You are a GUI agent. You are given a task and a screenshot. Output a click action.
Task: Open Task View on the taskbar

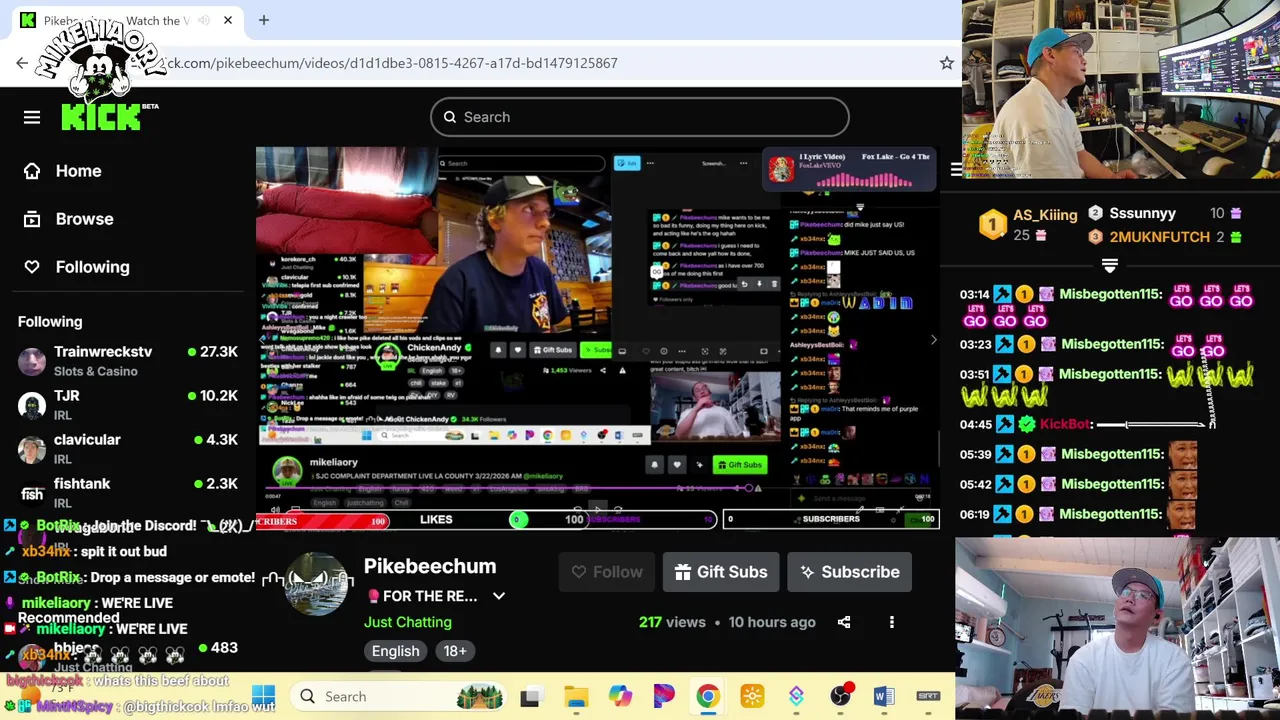click(x=530, y=696)
